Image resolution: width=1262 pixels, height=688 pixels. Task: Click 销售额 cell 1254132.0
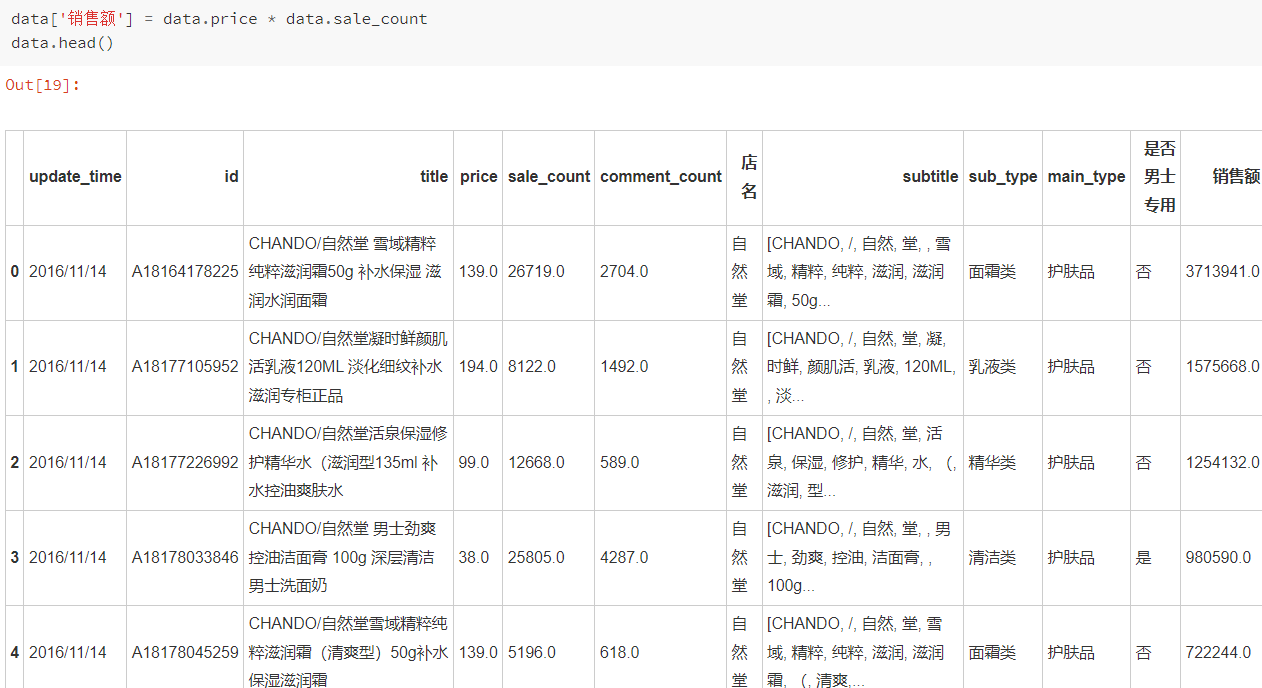point(1222,462)
